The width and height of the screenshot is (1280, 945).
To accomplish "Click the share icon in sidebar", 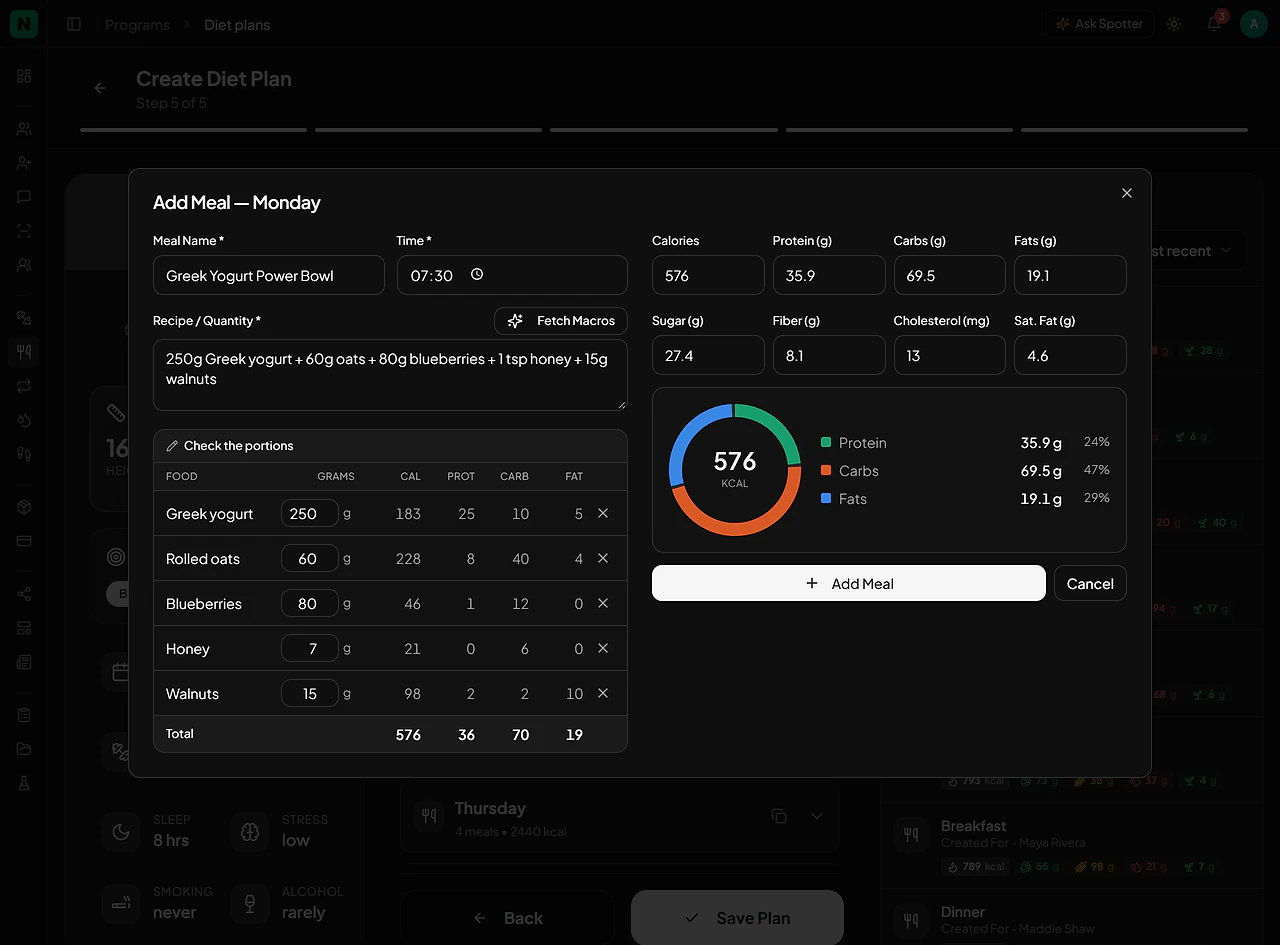I will click(24, 594).
